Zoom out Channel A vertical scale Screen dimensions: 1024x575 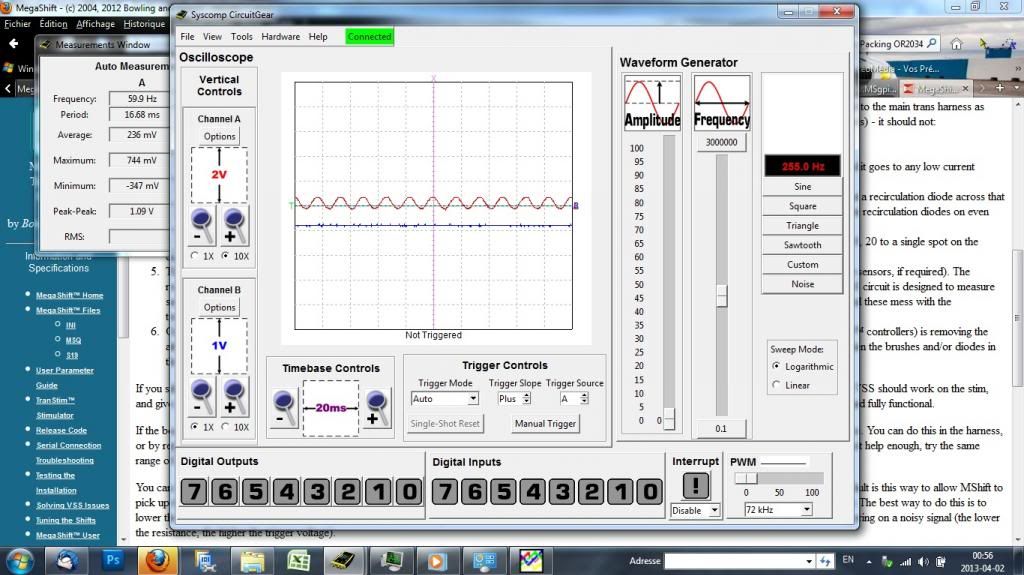point(201,225)
